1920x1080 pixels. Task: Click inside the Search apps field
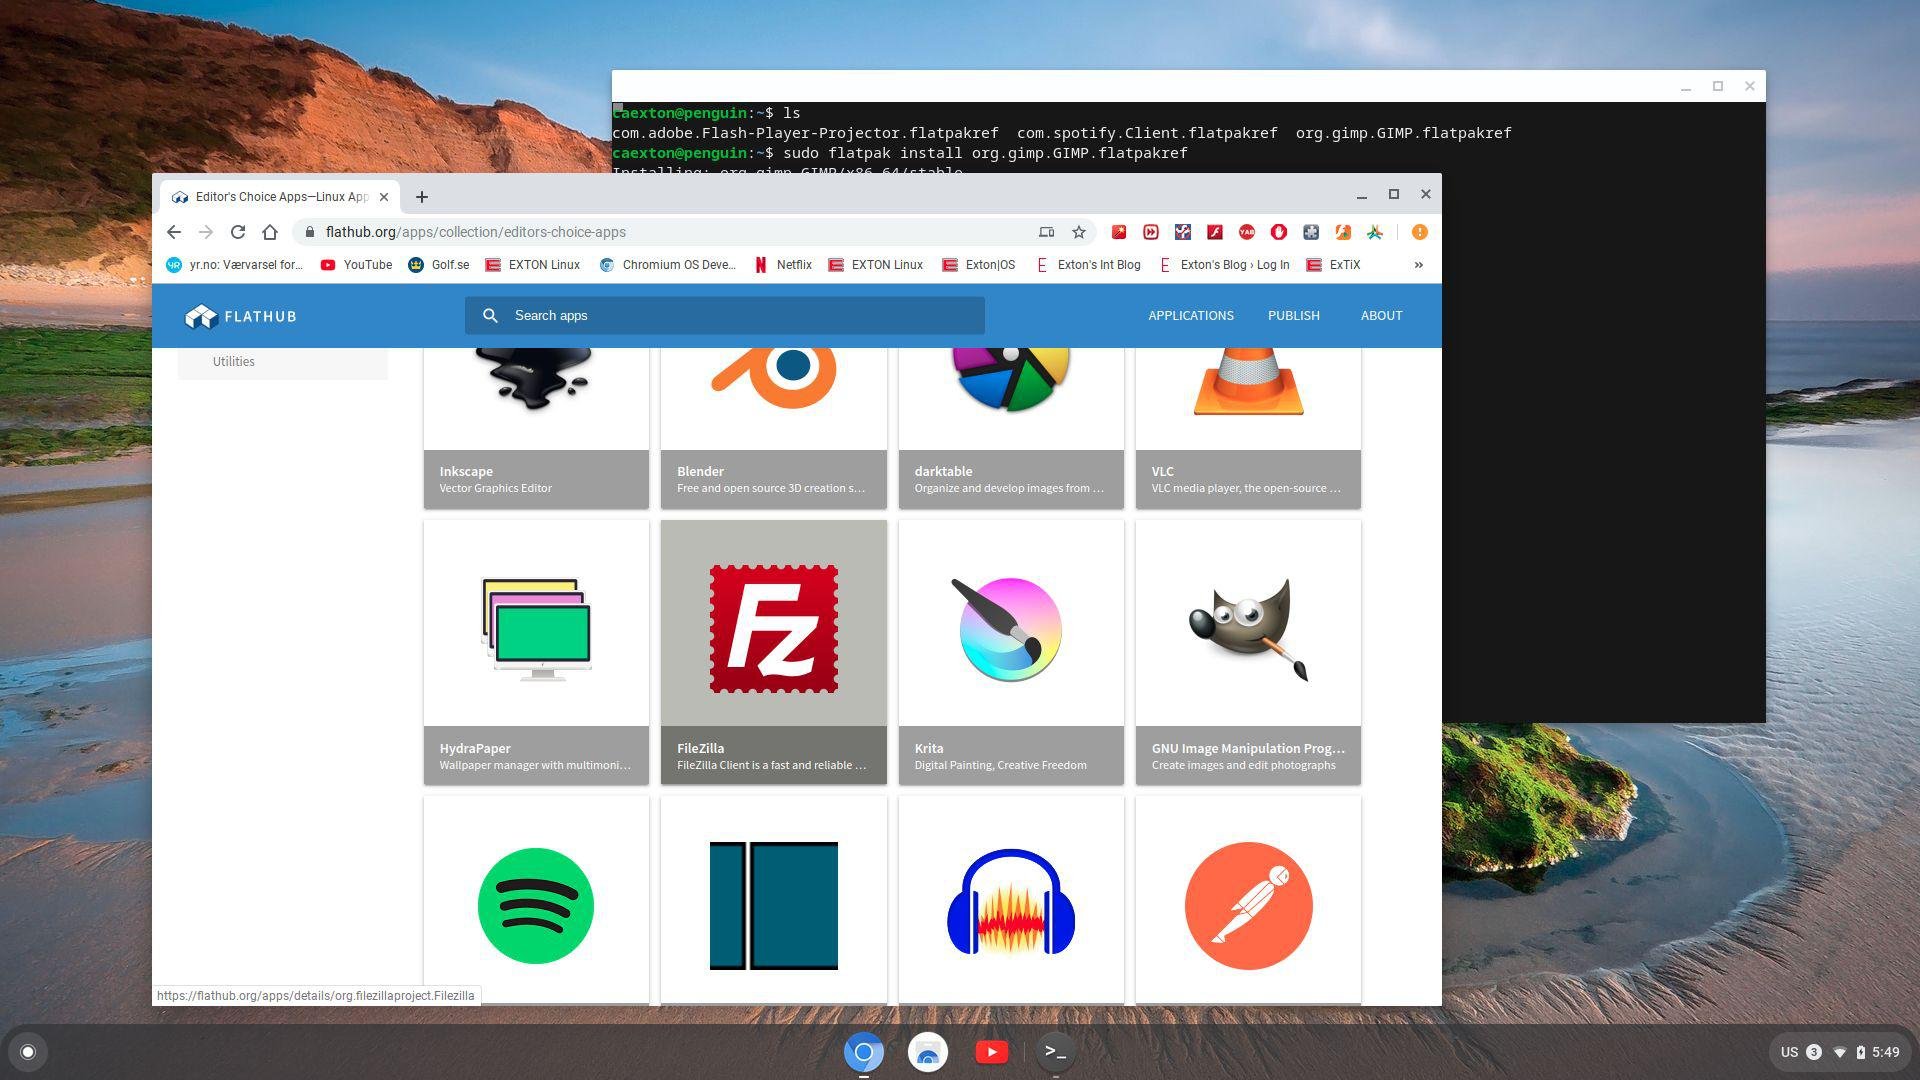724,315
